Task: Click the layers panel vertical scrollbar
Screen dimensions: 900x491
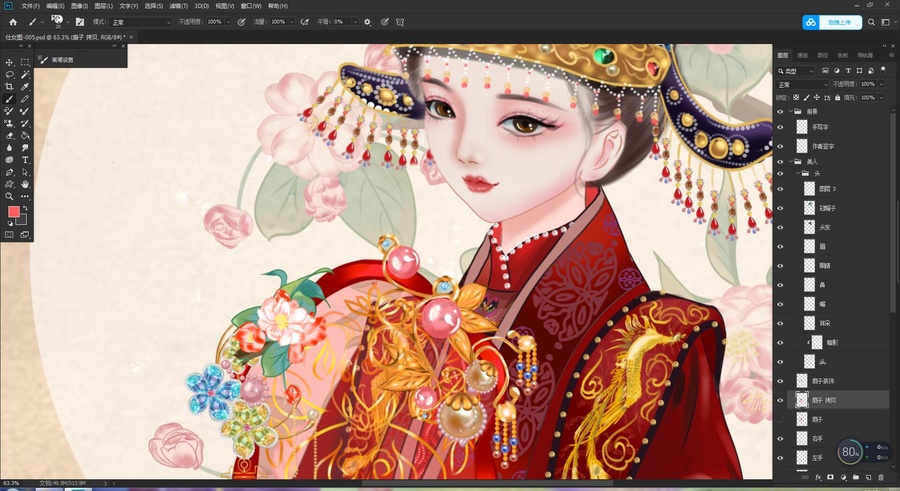Action: click(x=892, y=212)
